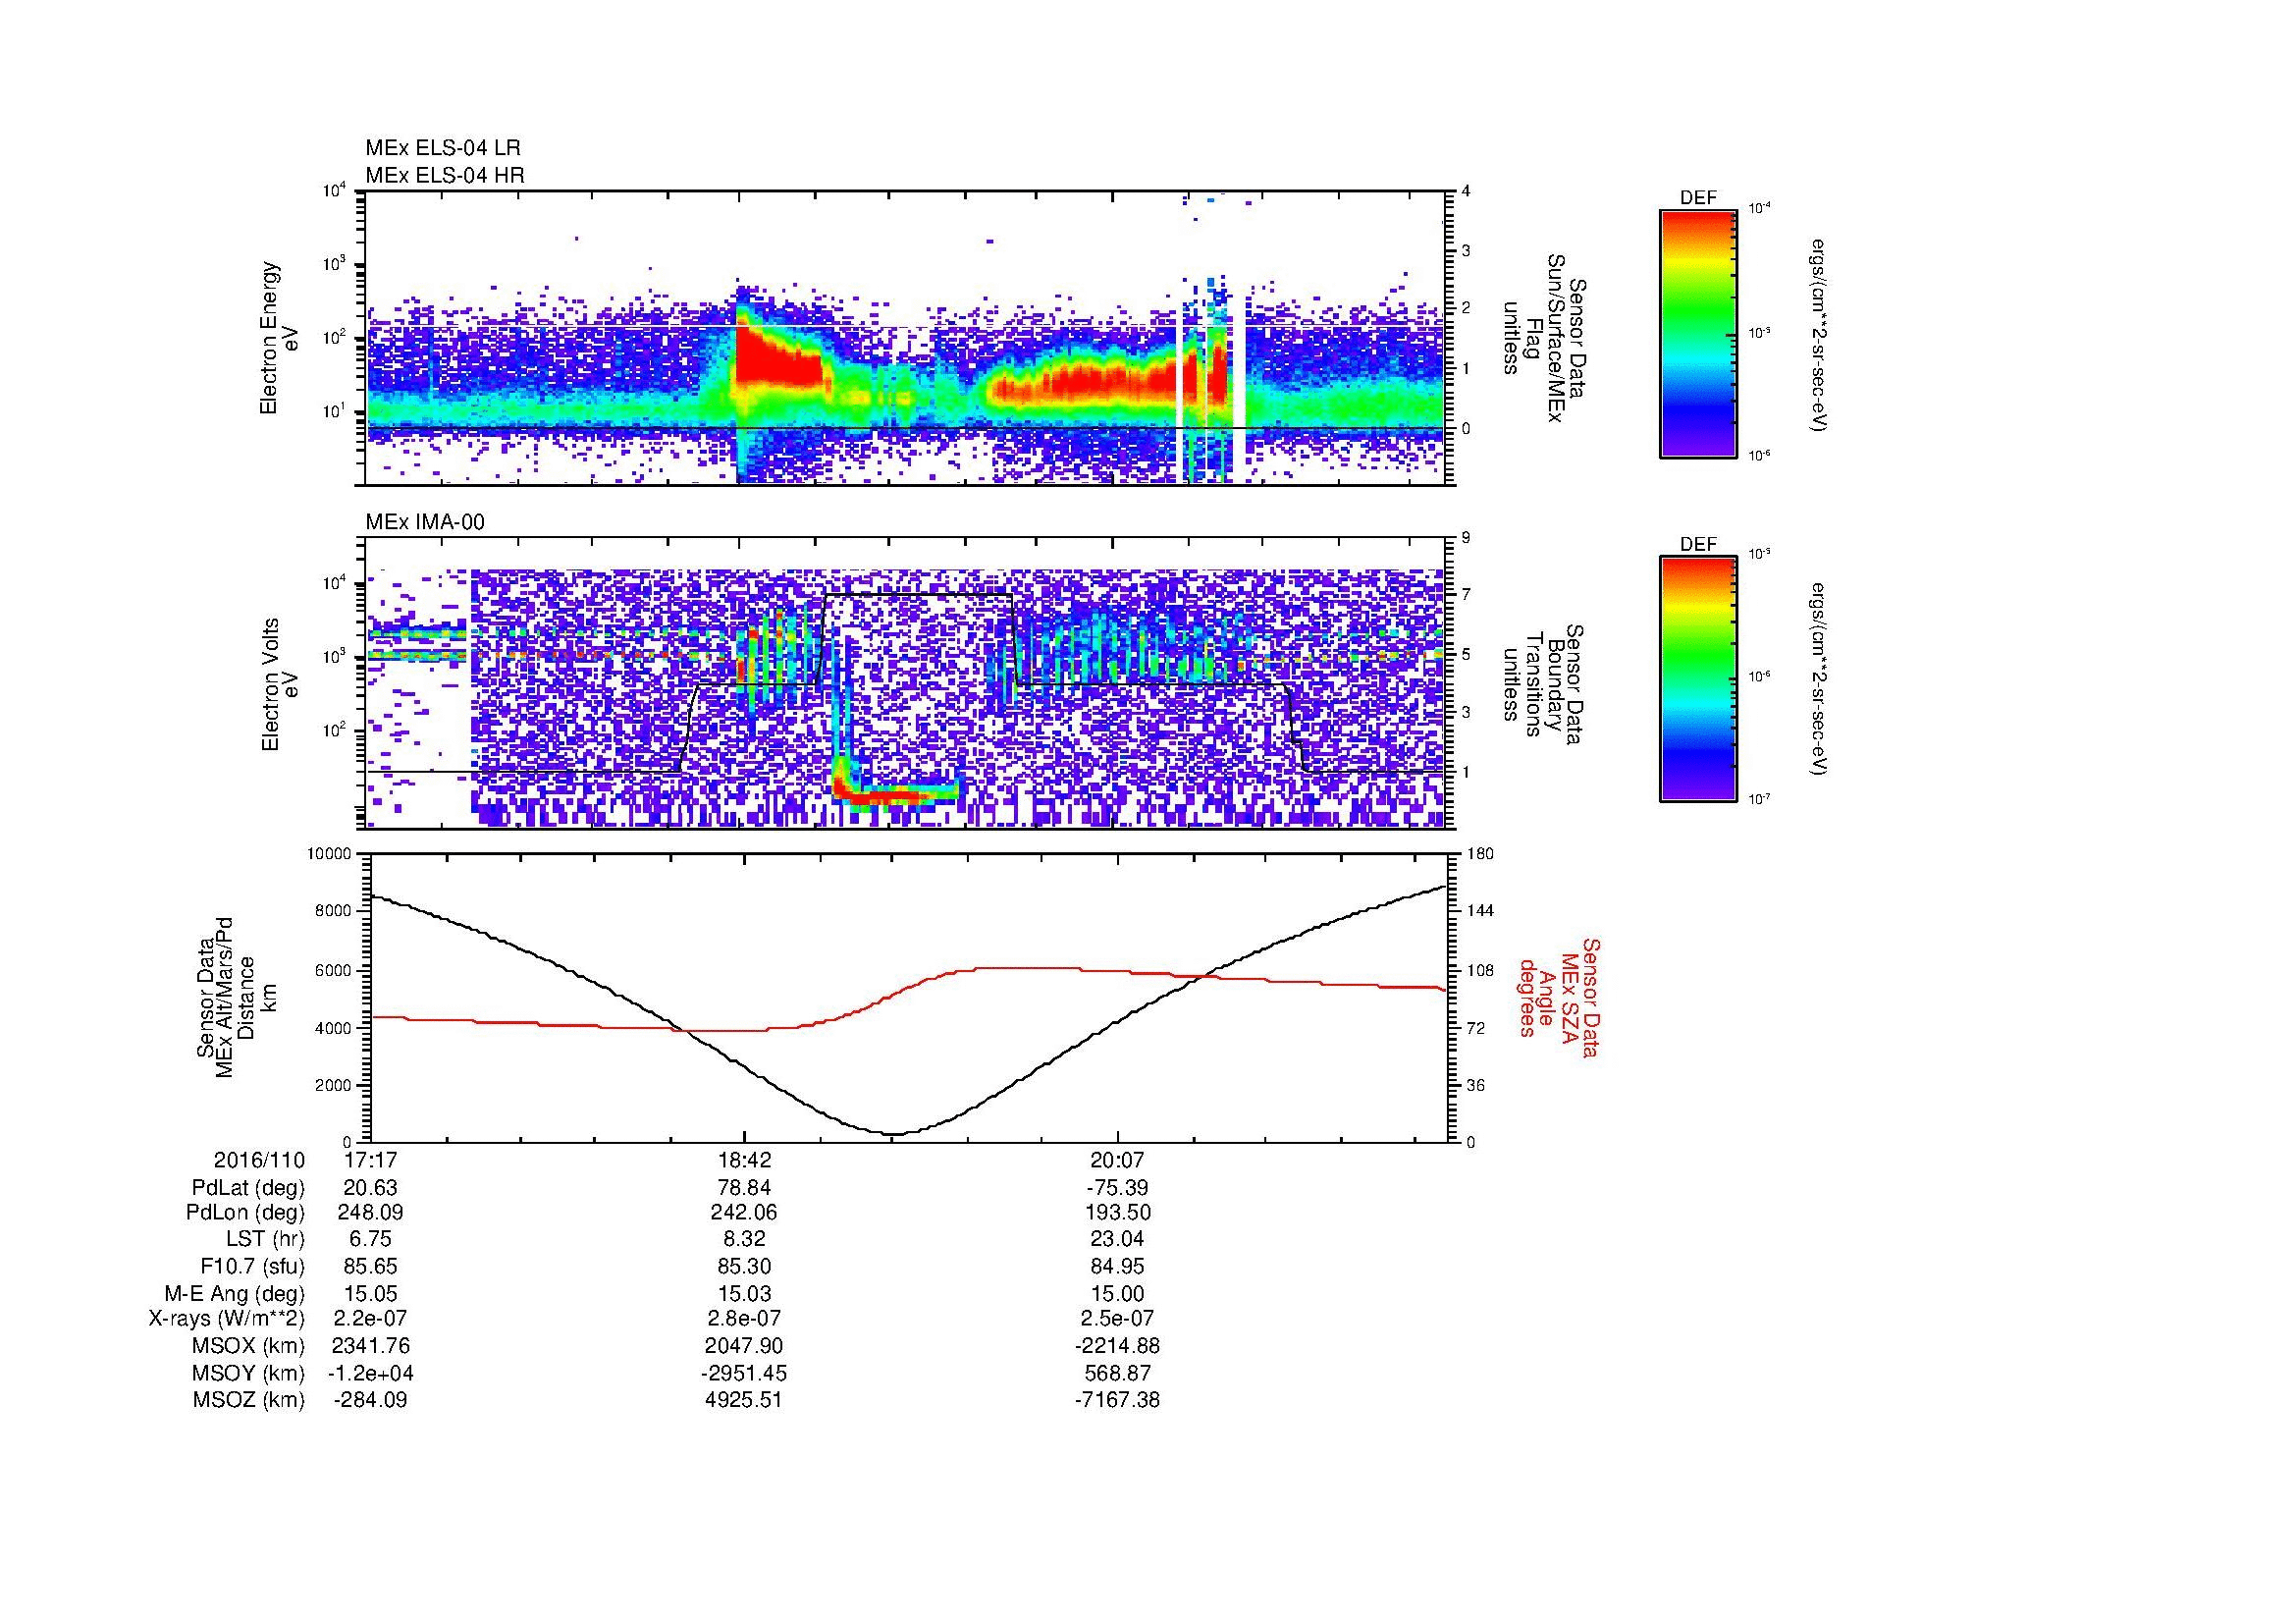
Task: Click the PdLat value '78.84'
Action: [x=744, y=1188]
